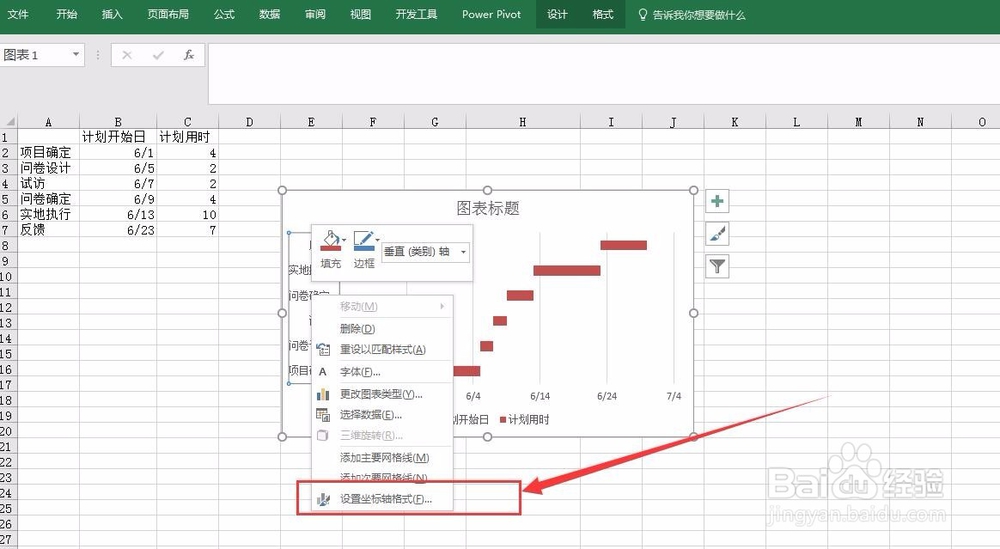1000x549 pixels.
Task: Expand the vertical category axis dropdown
Action: (x=463, y=252)
